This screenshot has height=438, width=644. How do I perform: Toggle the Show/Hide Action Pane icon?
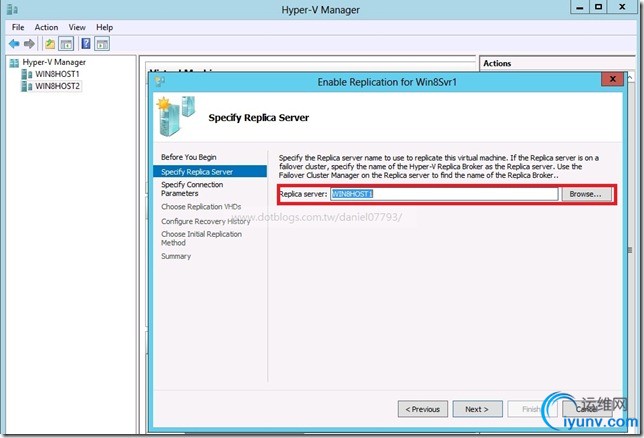tap(102, 44)
